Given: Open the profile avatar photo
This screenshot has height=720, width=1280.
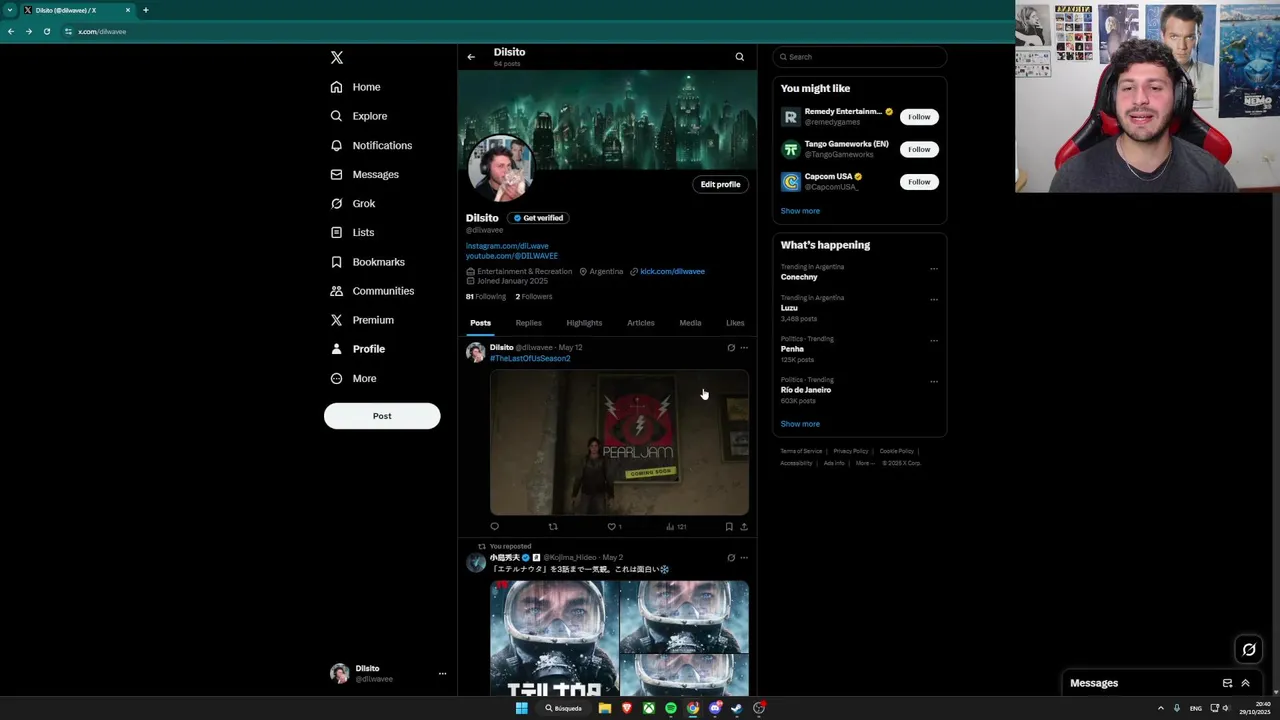Looking at the screenshot, I should (500, 168).
